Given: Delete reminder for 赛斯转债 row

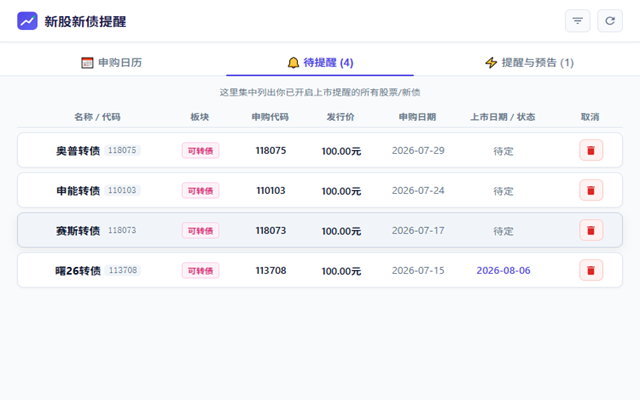Looking at the screenshot, I should point(591,230).
